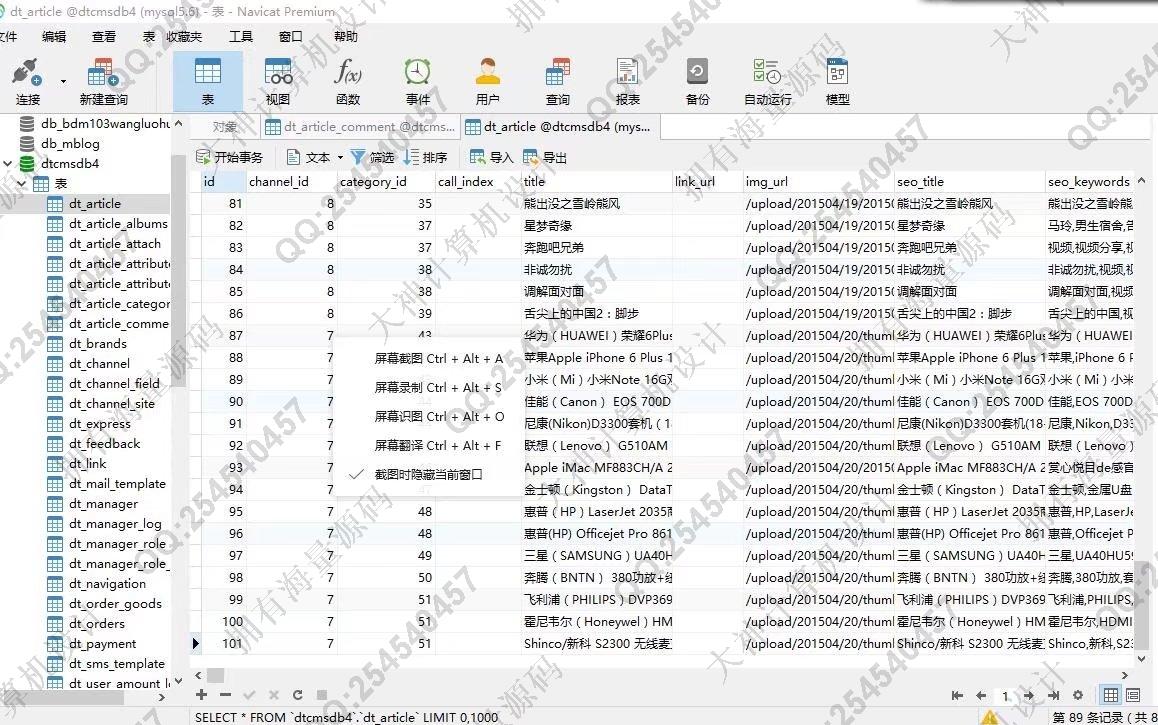Open the 报表 (Report) toolbar icon
Screen dimensions: 1158x725
pos(627,81)
